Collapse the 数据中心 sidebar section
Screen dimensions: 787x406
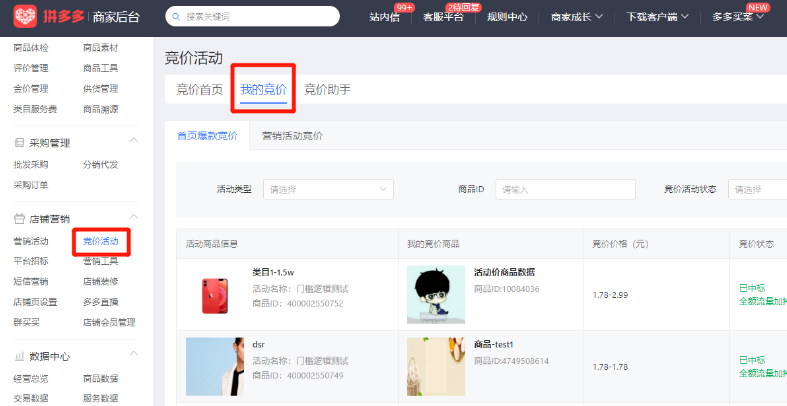tap(135, 356)
